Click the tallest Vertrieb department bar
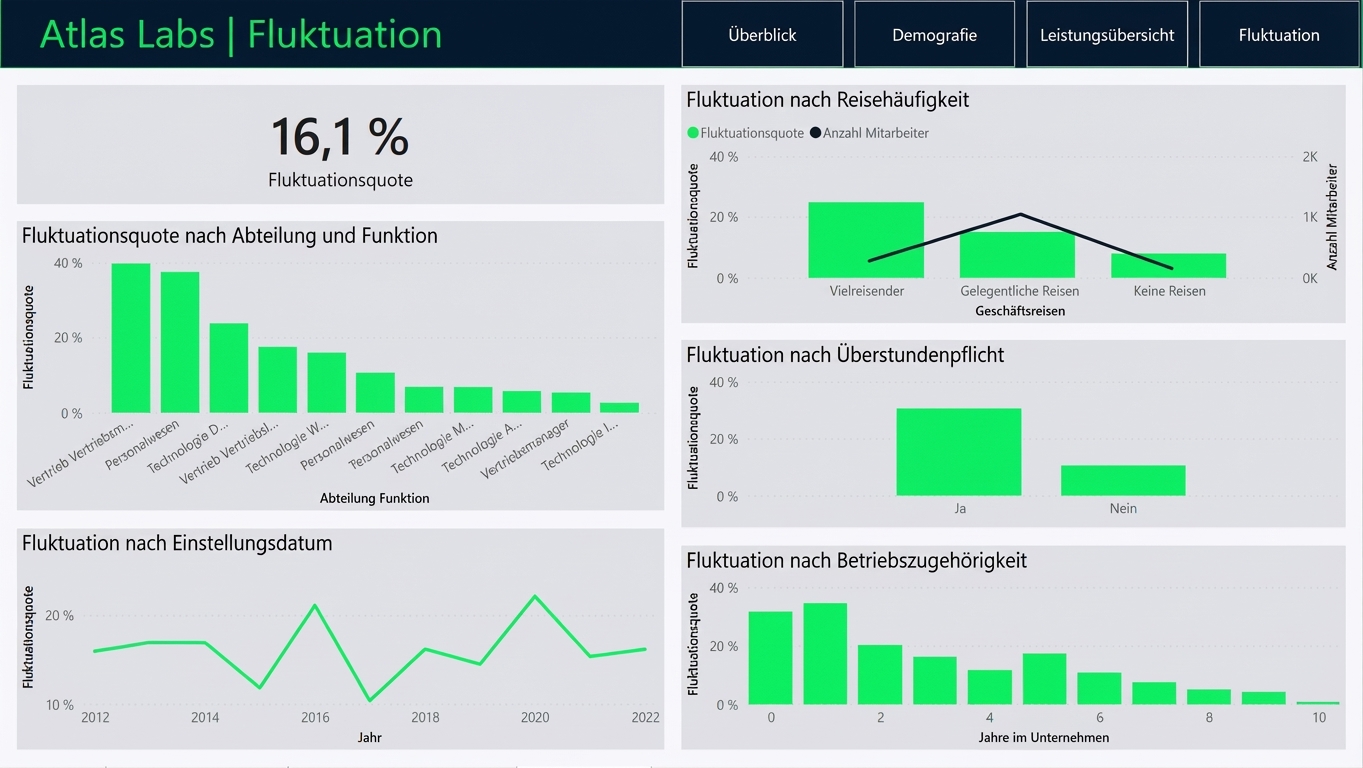 point(131,338)
